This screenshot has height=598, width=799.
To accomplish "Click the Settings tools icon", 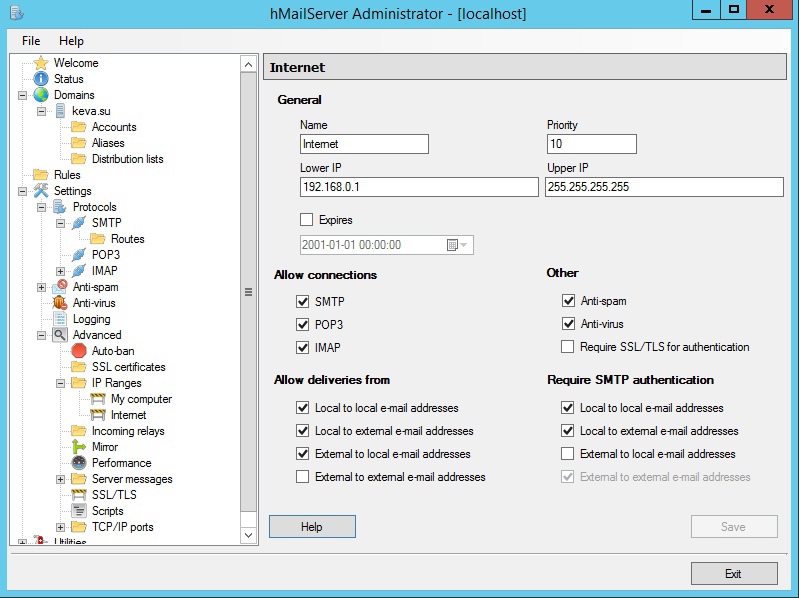I will pos(41,191).
